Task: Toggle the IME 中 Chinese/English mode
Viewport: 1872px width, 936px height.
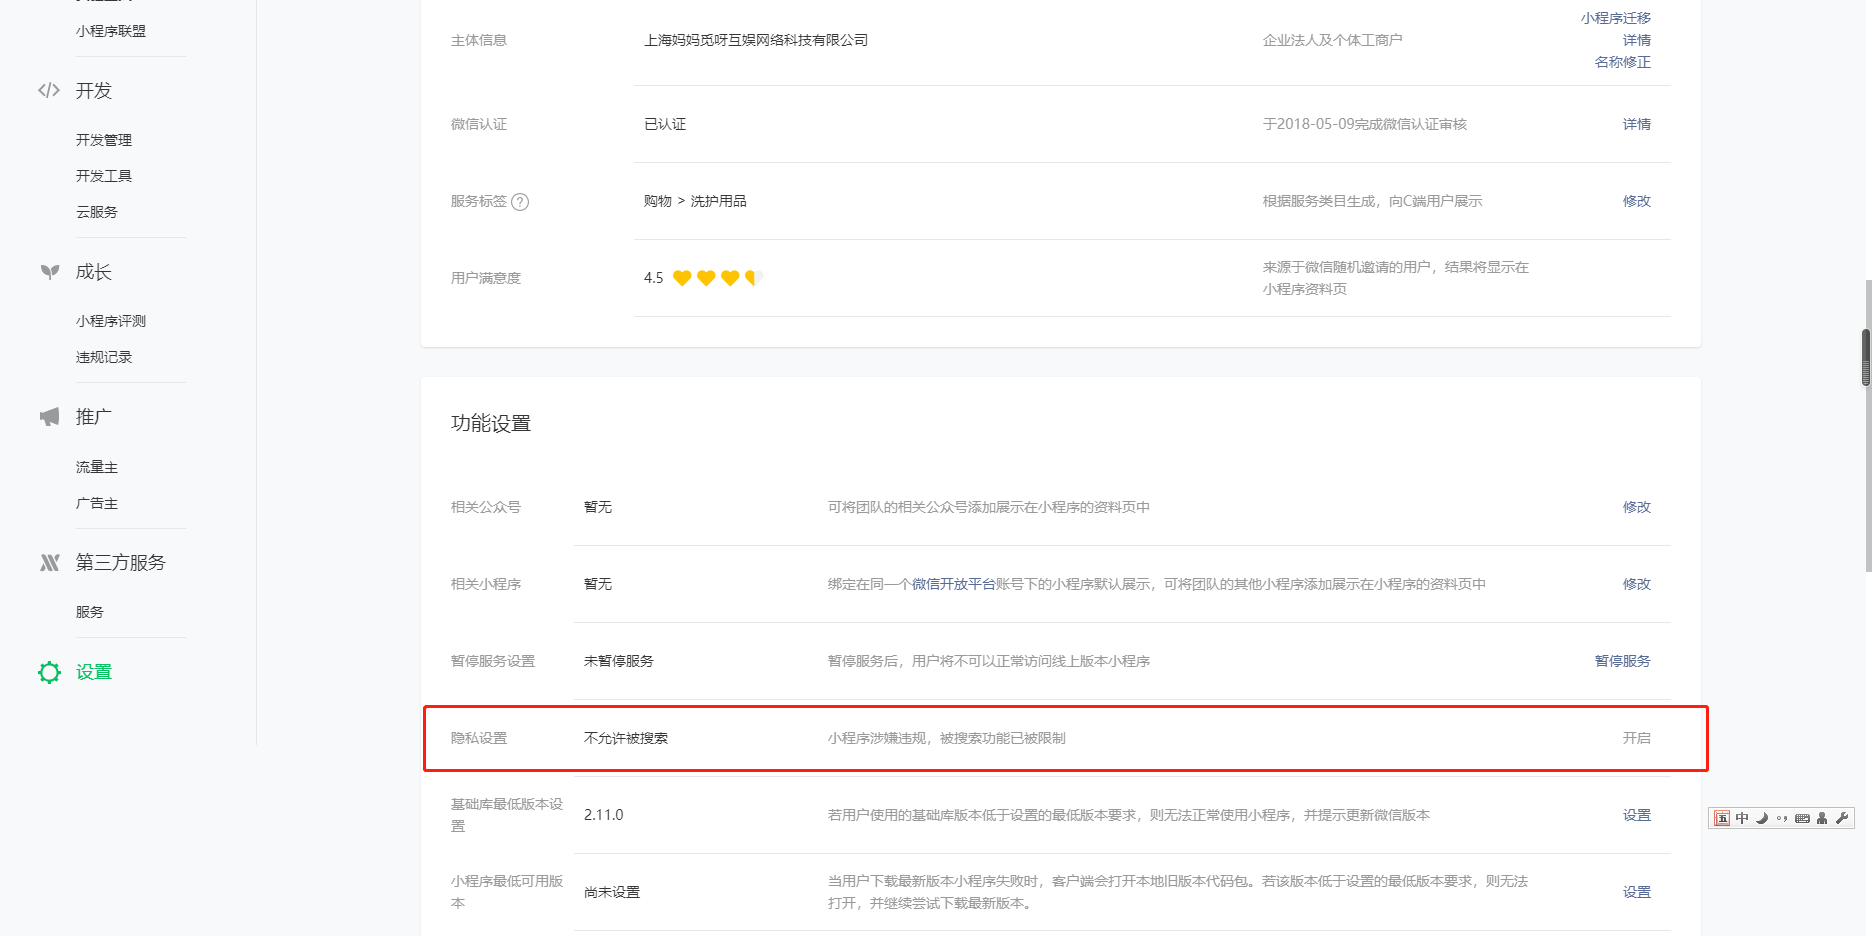Action: click(x=1742, y=818)
